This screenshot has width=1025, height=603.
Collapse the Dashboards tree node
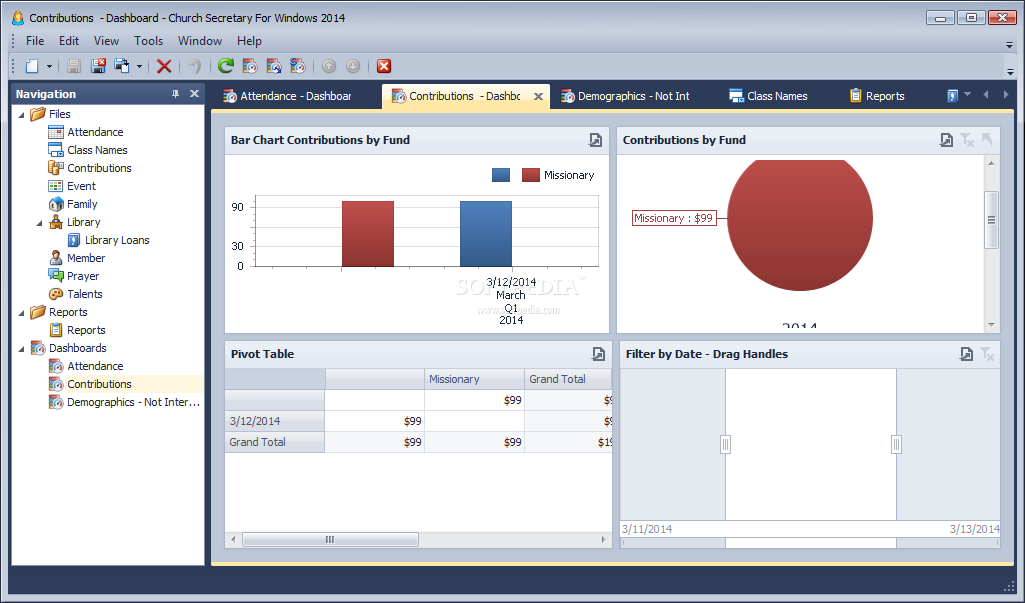click(x=22, y=349)
